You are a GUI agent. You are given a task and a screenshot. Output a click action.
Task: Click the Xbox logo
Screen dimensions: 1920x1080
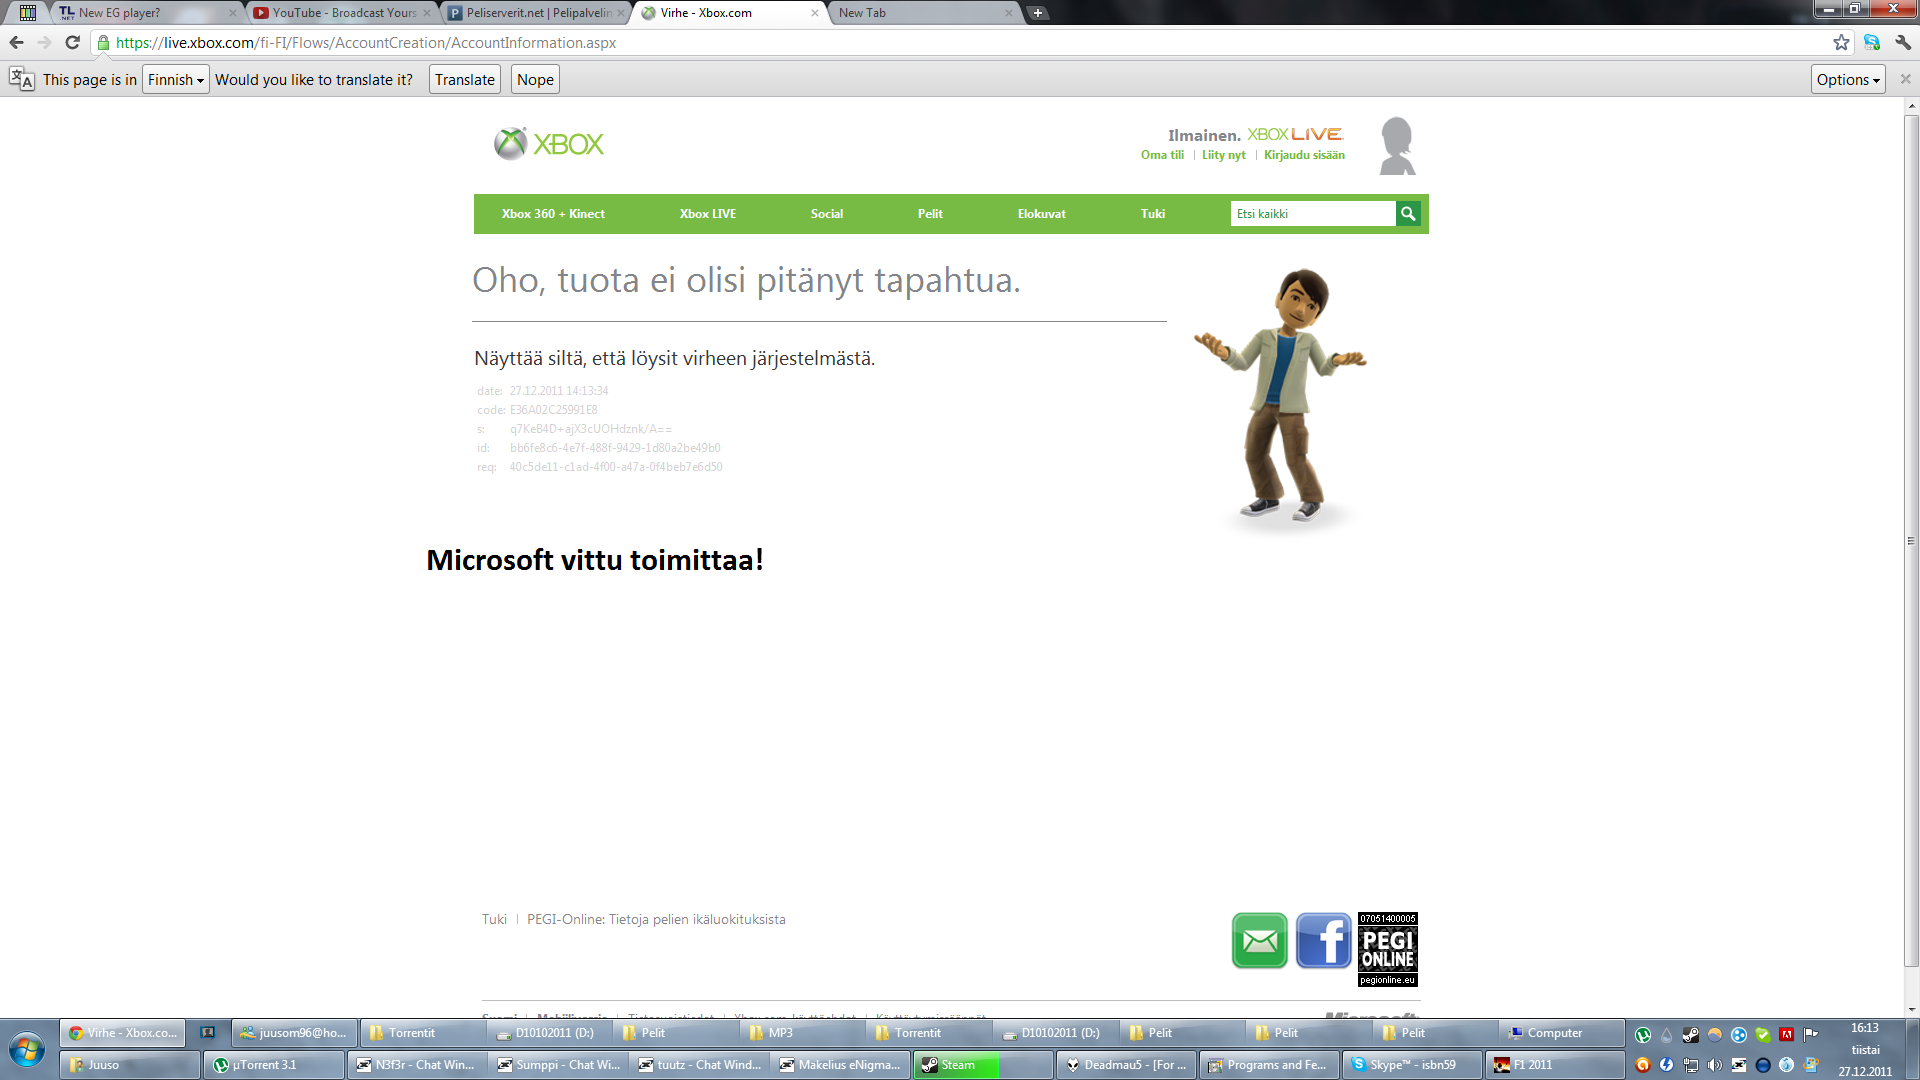[549, 144]
